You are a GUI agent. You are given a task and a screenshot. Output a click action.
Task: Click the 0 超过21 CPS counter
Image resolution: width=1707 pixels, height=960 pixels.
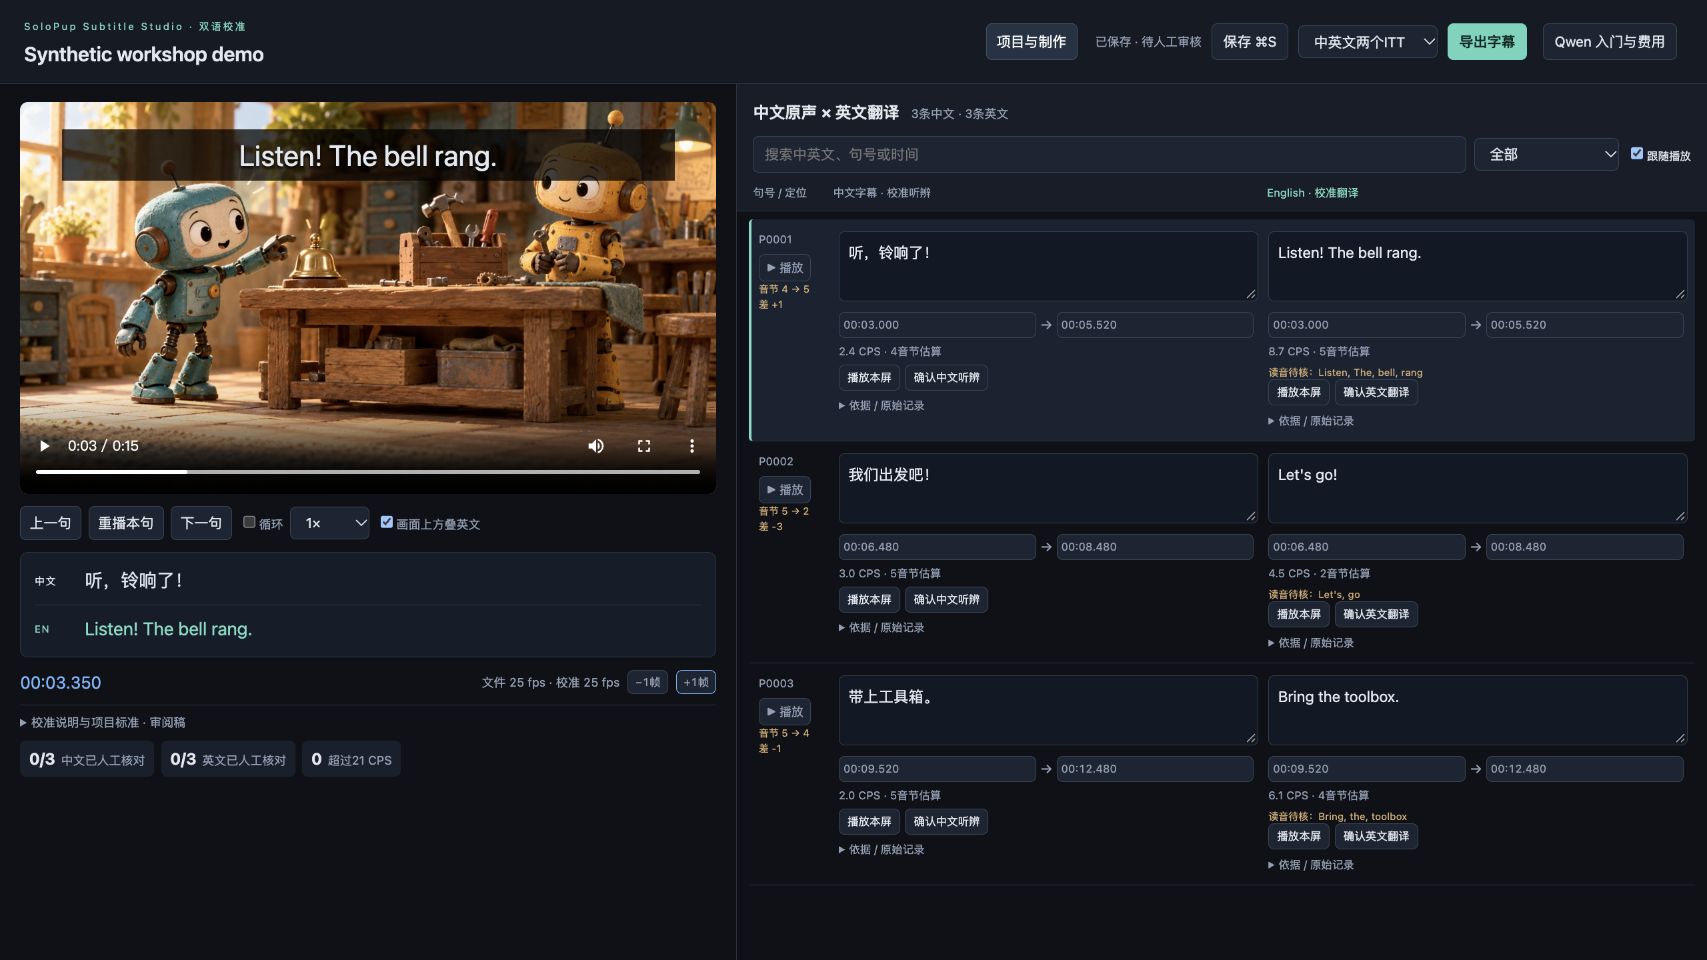coord(351,760)
